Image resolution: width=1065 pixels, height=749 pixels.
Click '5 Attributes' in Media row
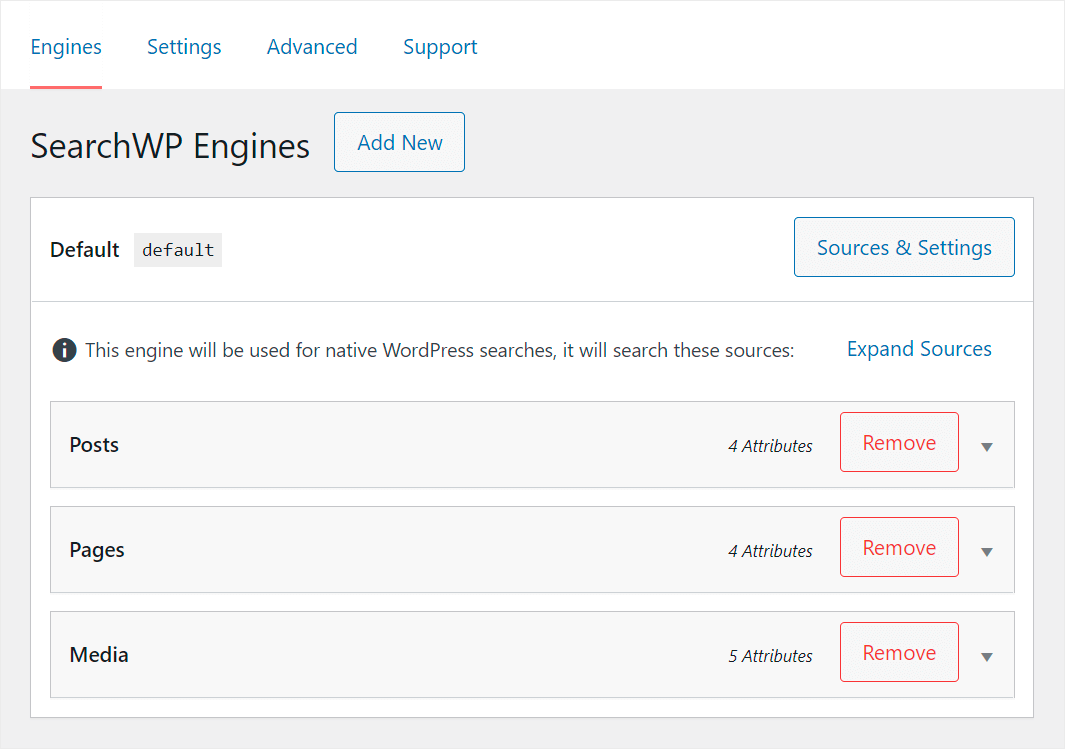click(x=770, y=656)
